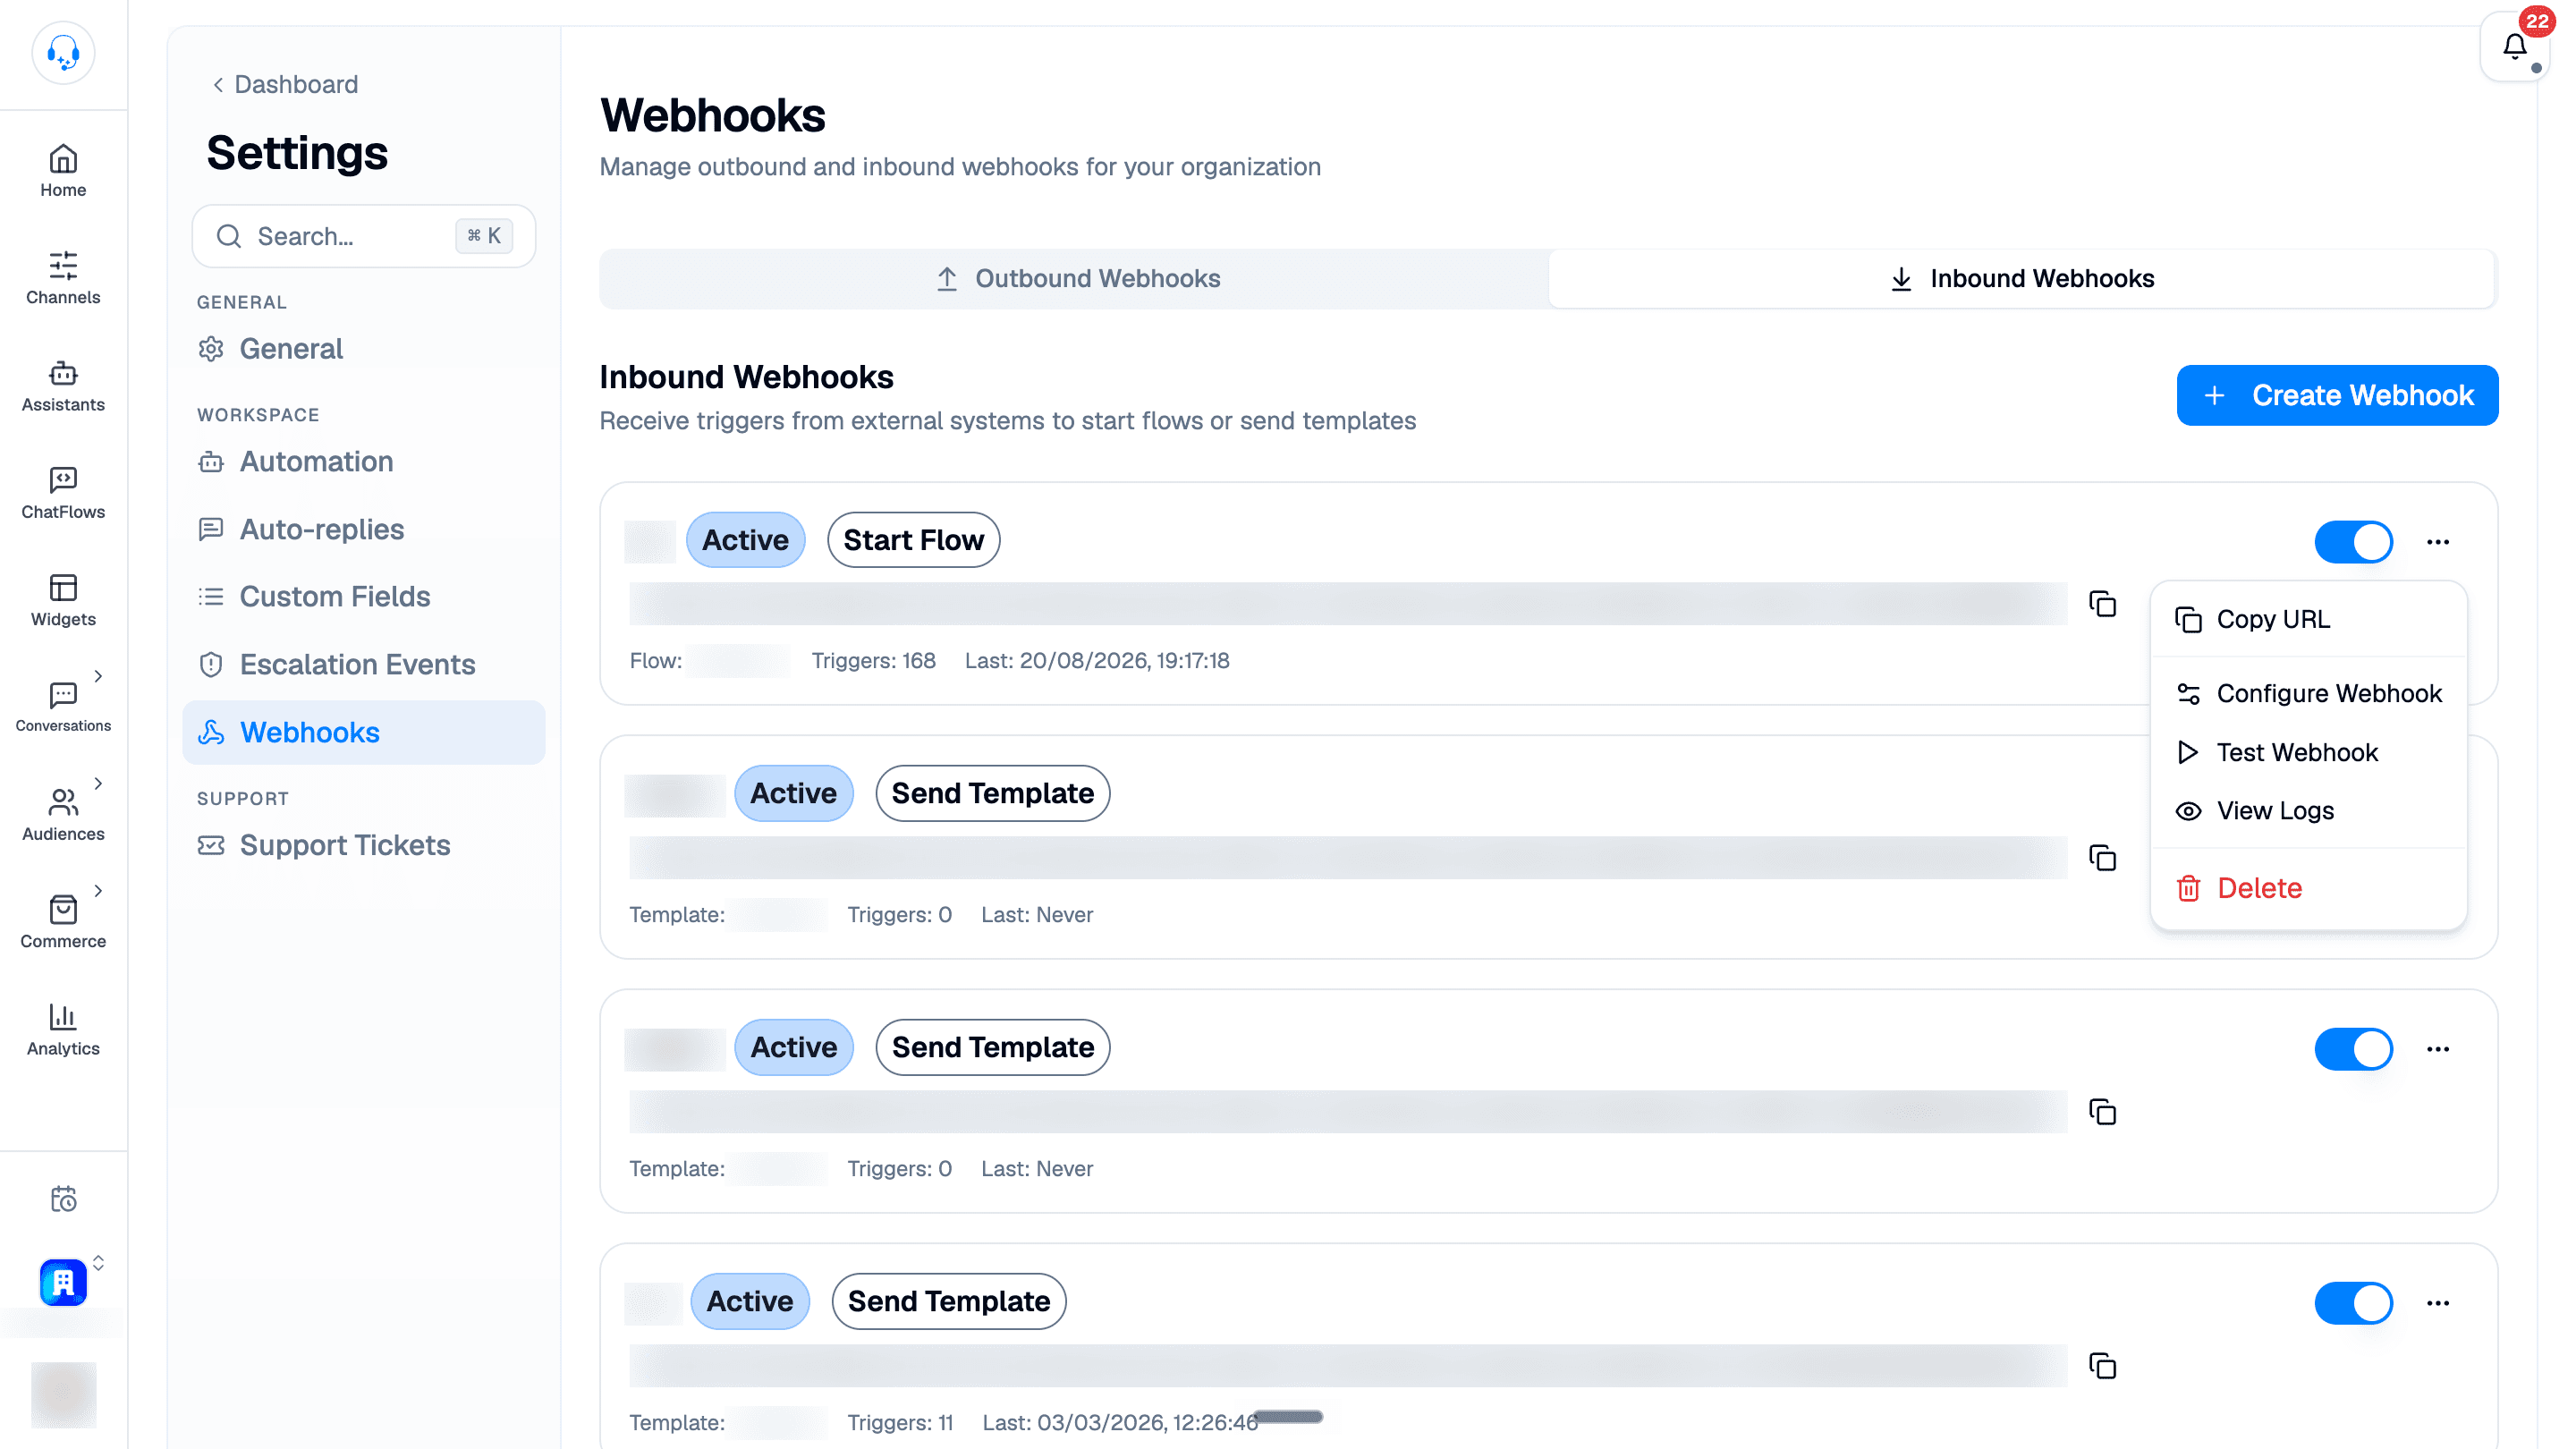
Task: Open Custom Fields settings
Action: 364,597
